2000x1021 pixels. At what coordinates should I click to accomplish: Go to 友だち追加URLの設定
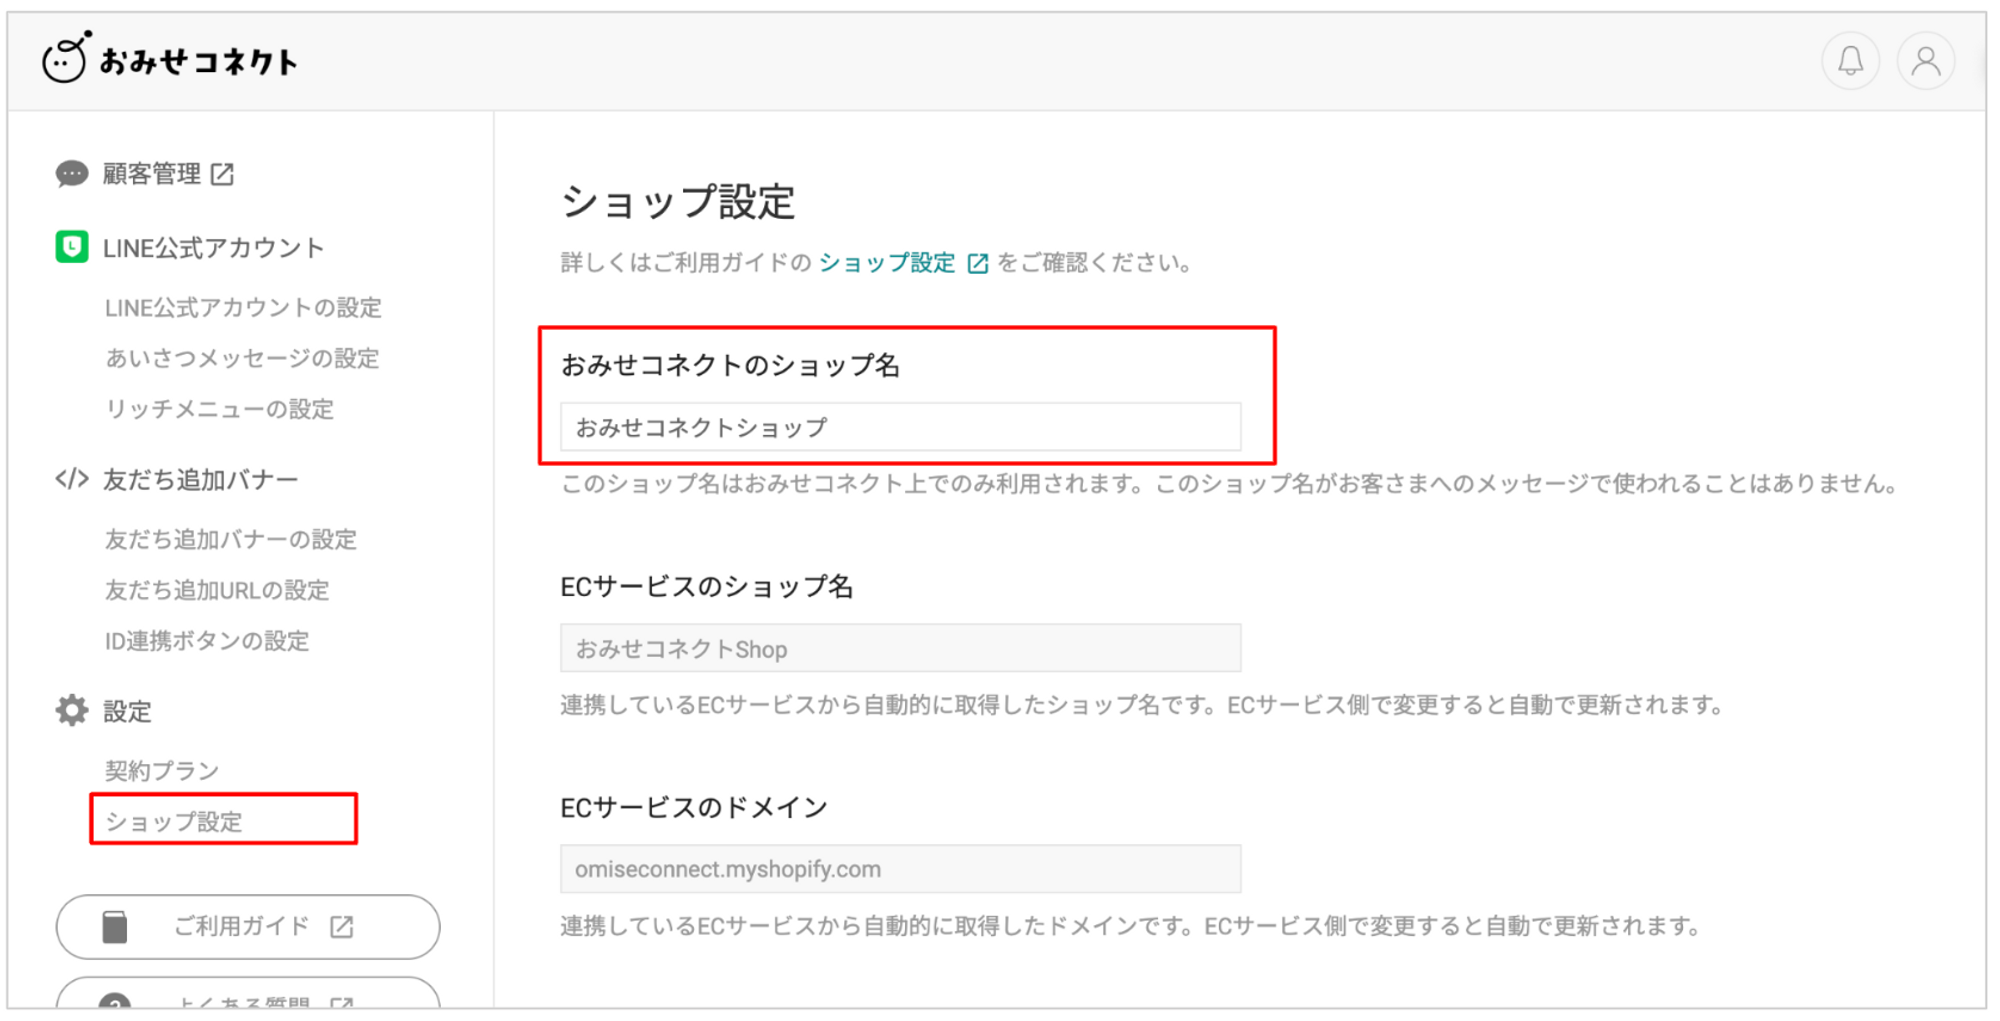pyautogui.click(x=217, y=590)
